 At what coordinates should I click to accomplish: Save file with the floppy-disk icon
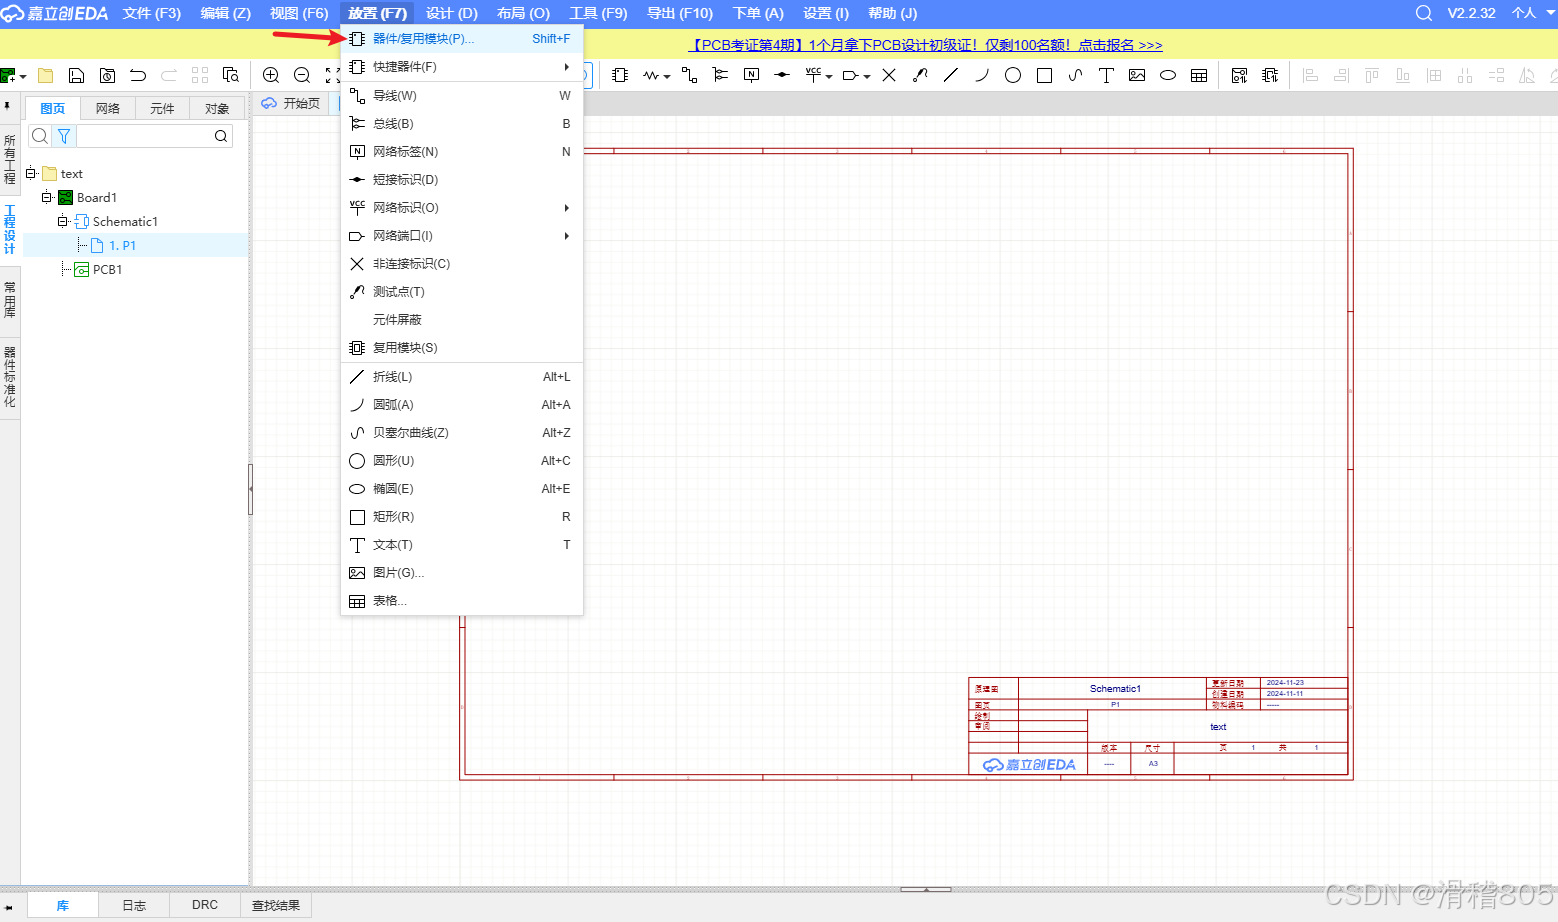click(76, 75)
